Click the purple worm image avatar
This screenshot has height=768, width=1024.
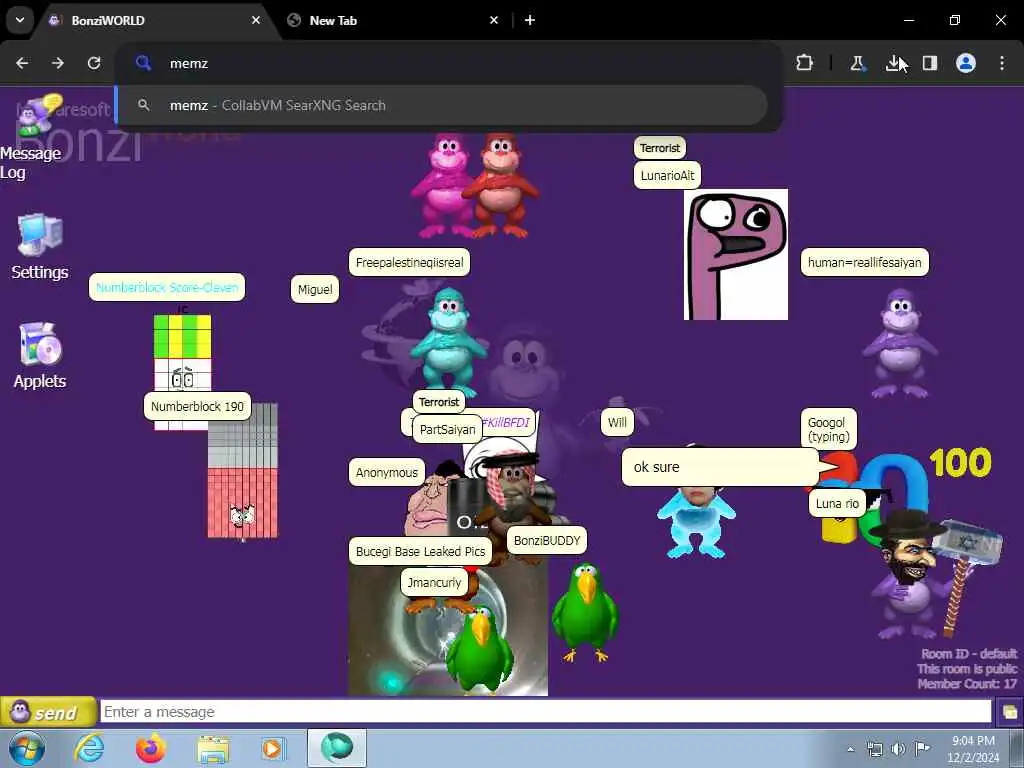coord(735,255)
